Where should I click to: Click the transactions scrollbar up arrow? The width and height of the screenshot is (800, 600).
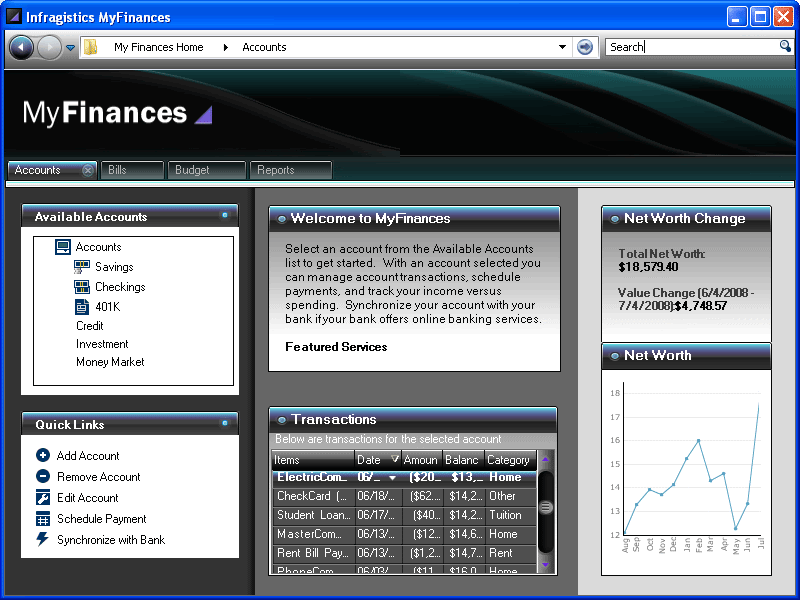(x=545, y=459)
